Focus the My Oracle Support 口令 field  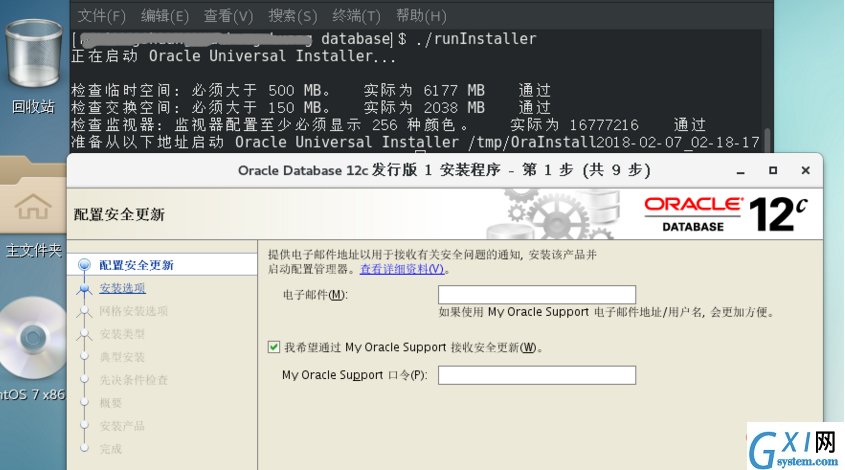(537, 375)
